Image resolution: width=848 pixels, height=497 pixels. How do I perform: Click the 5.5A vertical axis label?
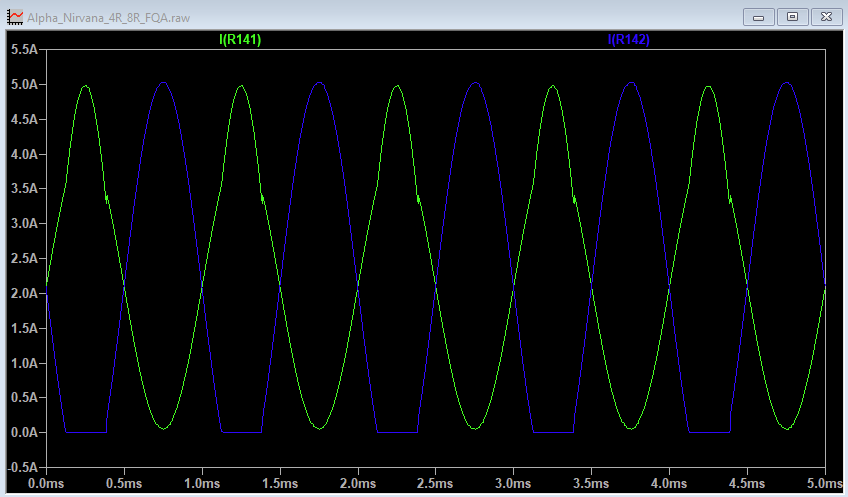pos(24,50)
